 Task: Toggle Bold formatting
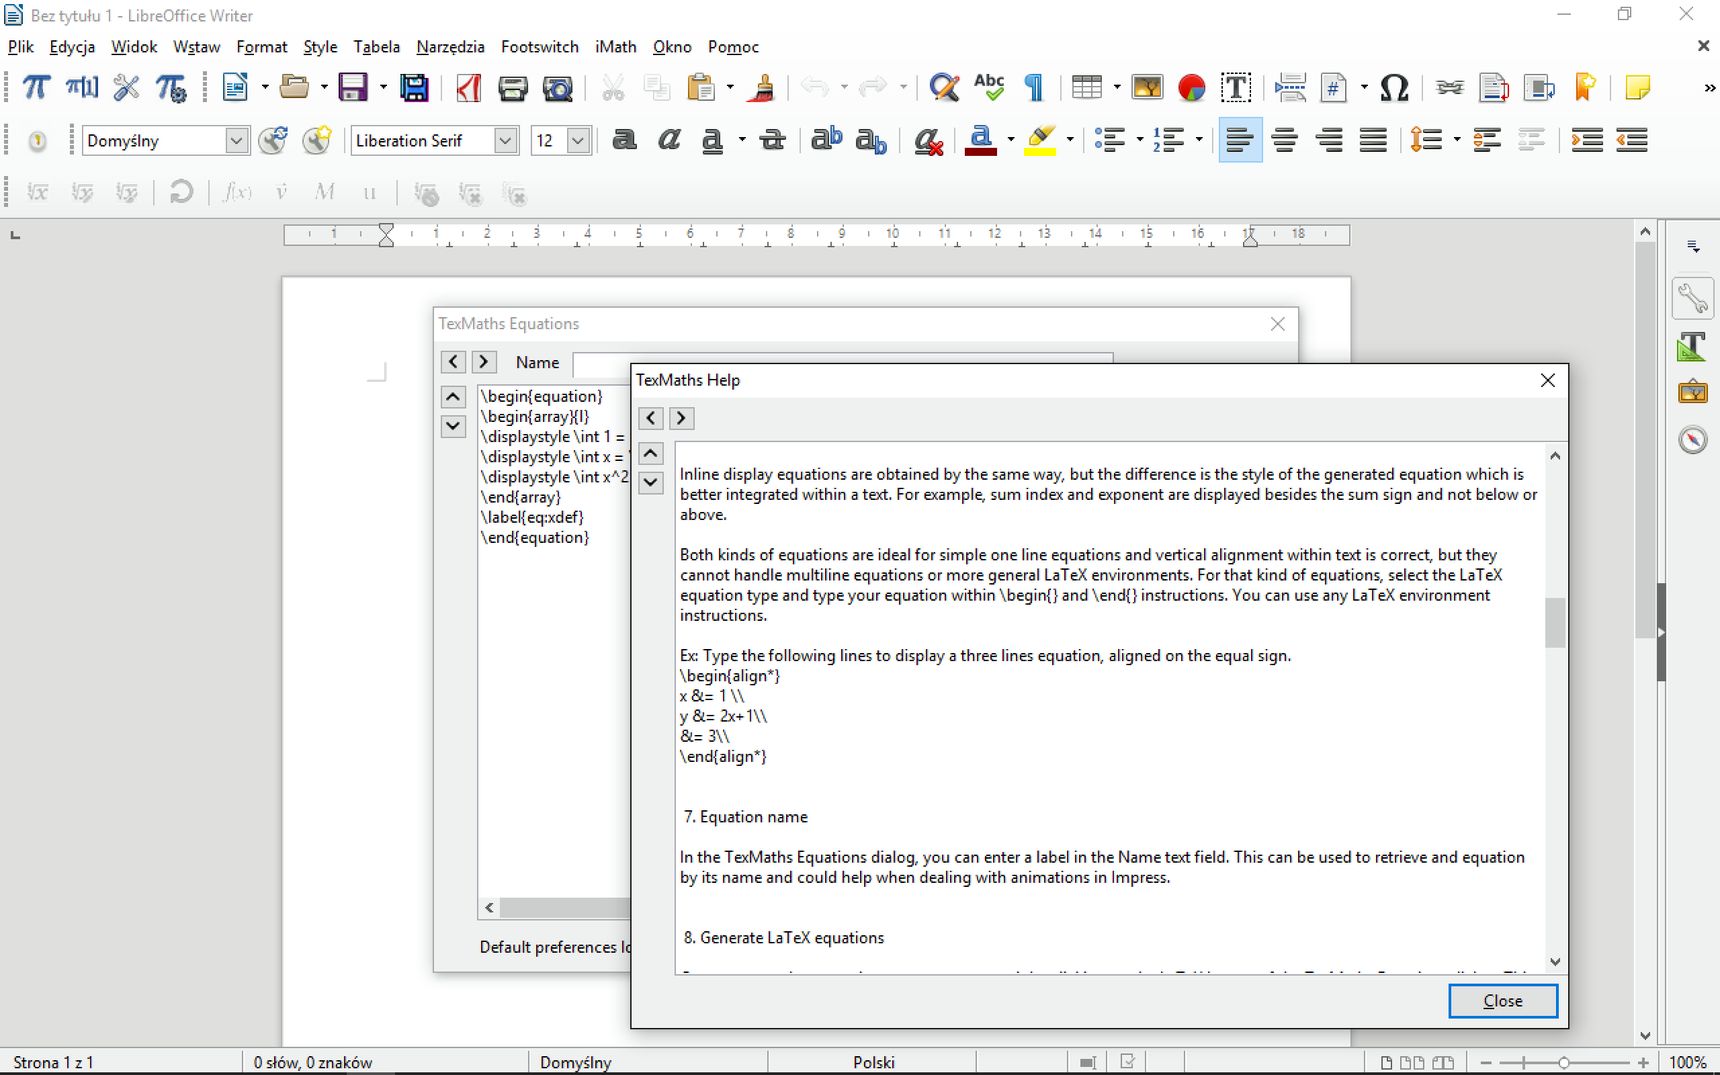click(624, 140)
